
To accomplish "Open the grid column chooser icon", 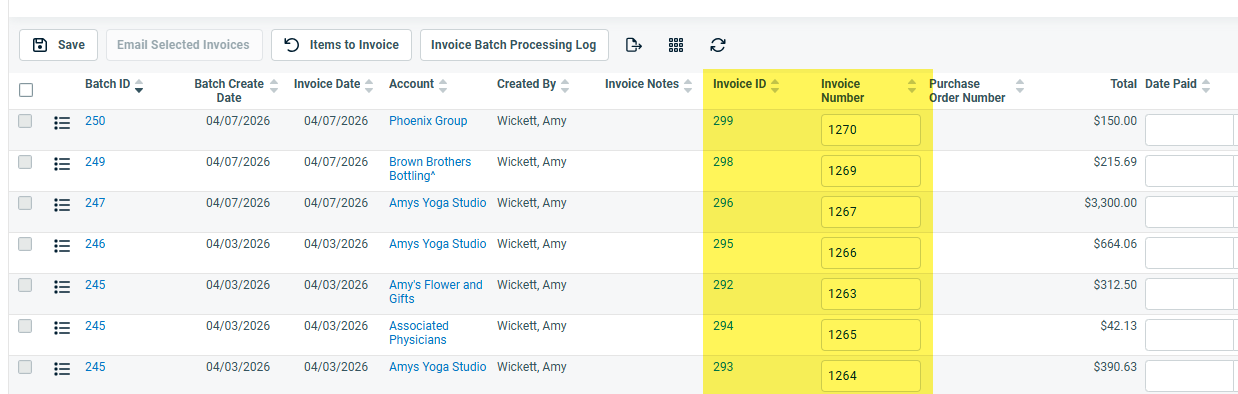I will coord(676,45).
